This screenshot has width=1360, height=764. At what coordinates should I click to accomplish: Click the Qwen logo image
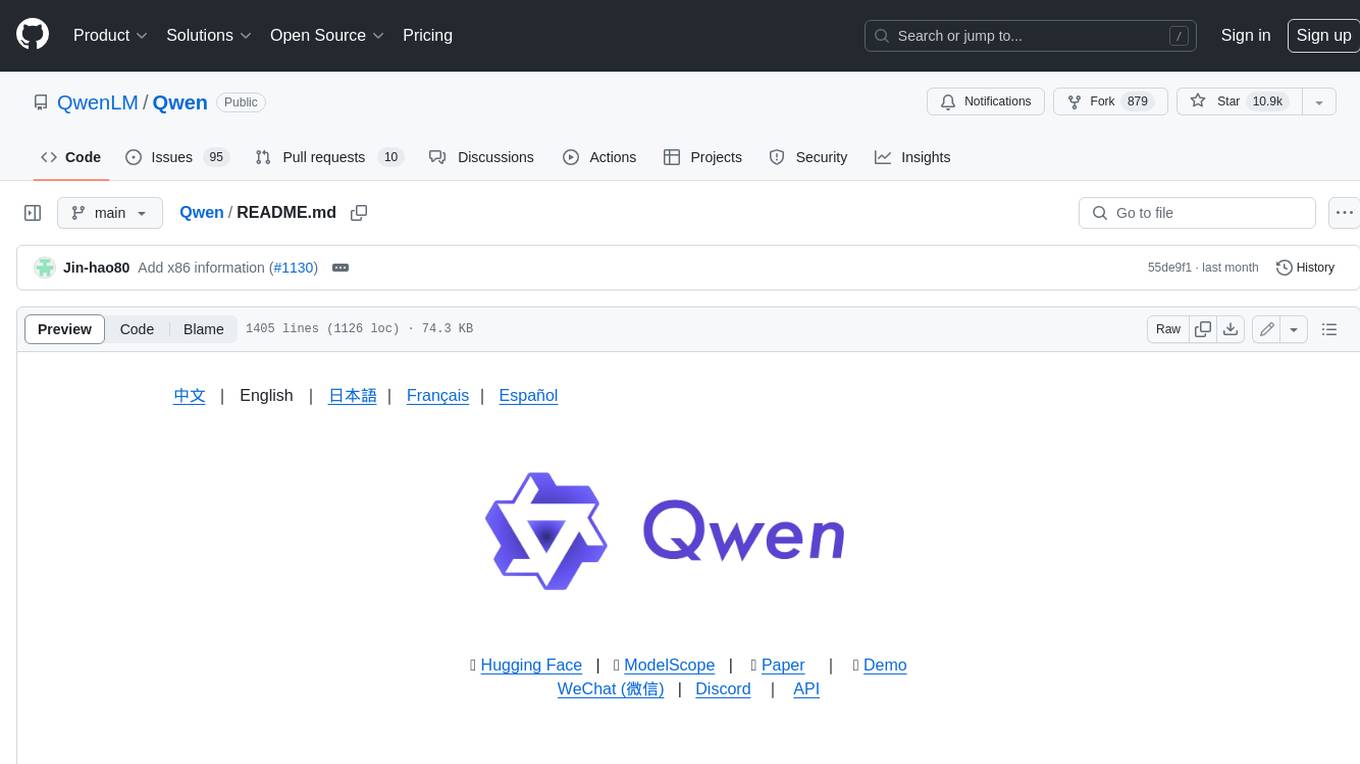coord(665,531)
